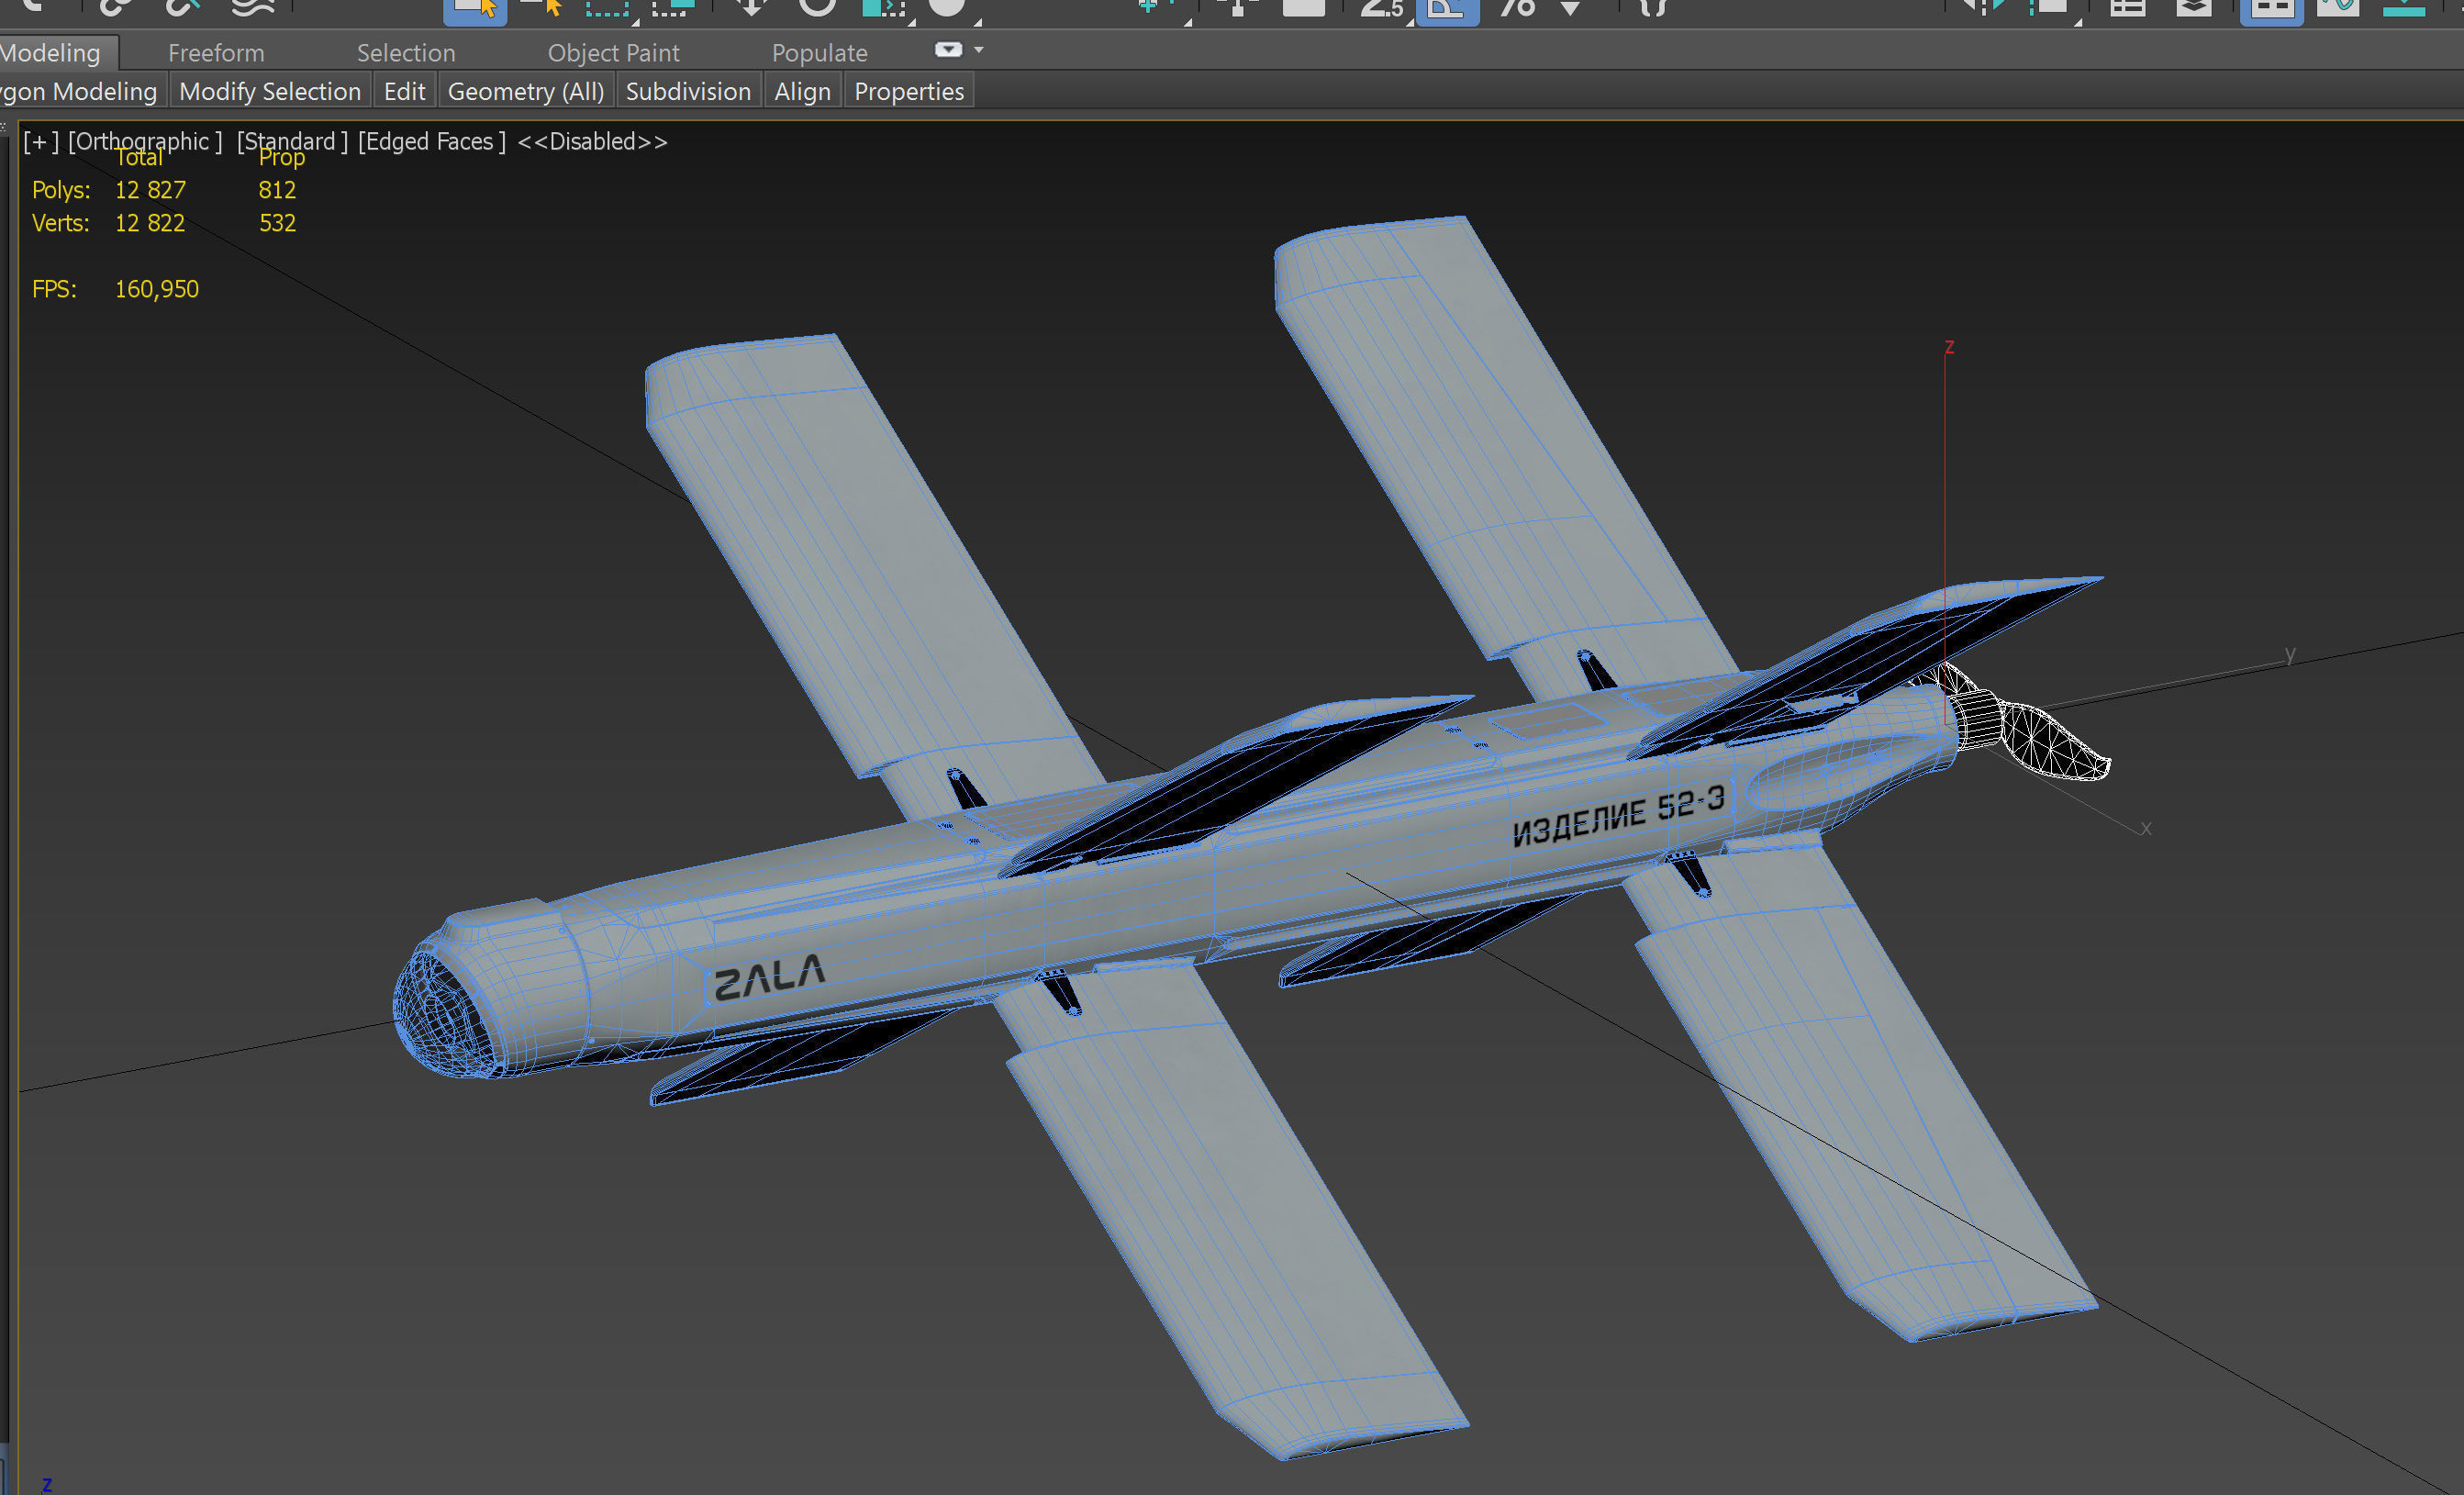This screenshot has width=2464, height=1495.
Task: Click the ribbon minimize mode button
Action: coord(948,49)
